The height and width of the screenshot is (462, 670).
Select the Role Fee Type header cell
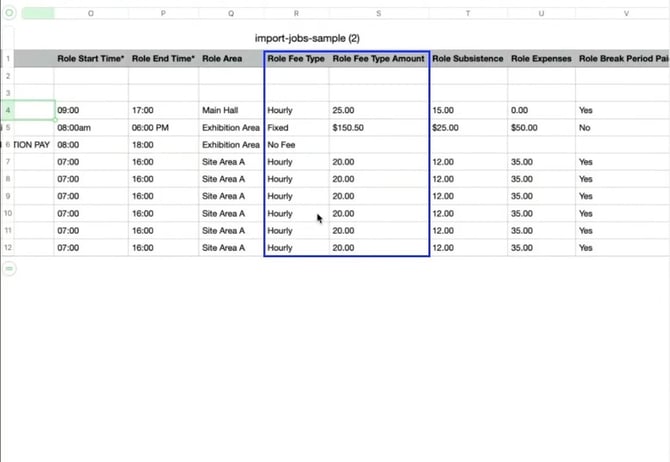(x=296, y=59)
